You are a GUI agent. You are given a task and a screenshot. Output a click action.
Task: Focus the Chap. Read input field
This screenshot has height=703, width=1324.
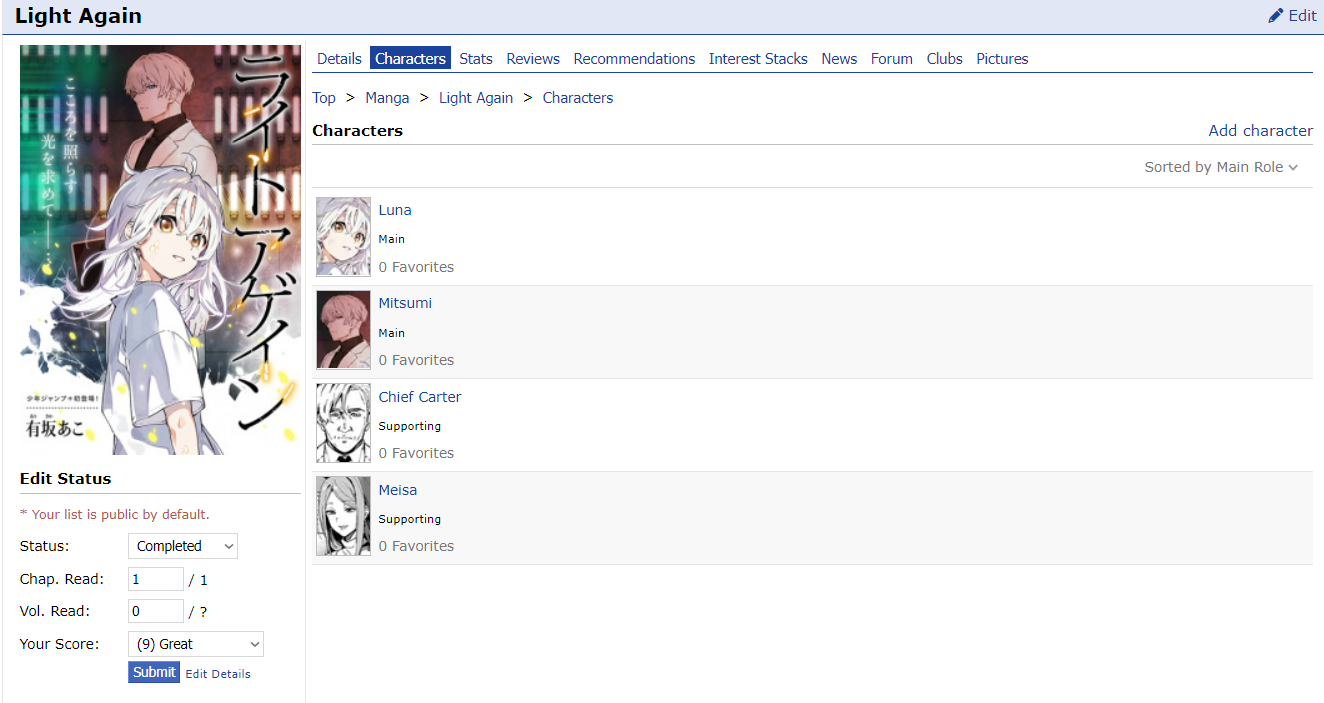(156, 579)
